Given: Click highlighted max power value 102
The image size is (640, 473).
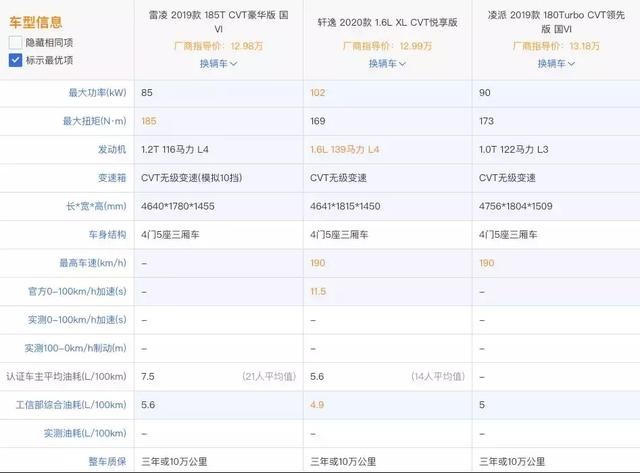Looking at the screenshot, I should [x=318, y=93].
